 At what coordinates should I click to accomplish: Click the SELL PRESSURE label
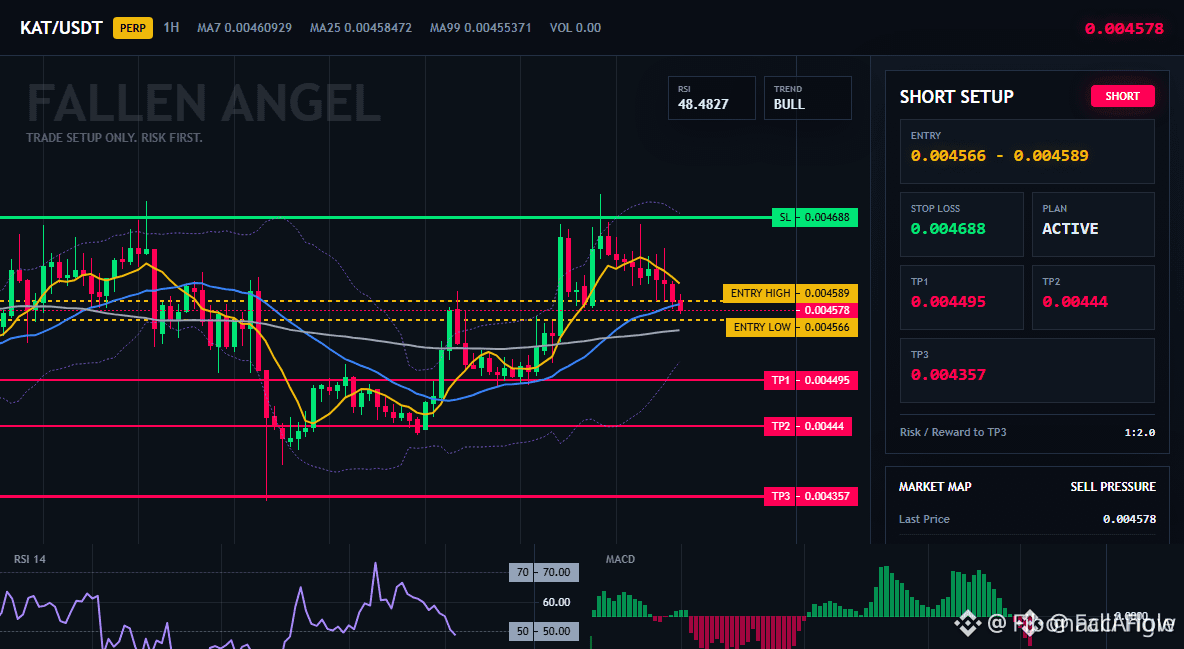[x=1113, y=487]
